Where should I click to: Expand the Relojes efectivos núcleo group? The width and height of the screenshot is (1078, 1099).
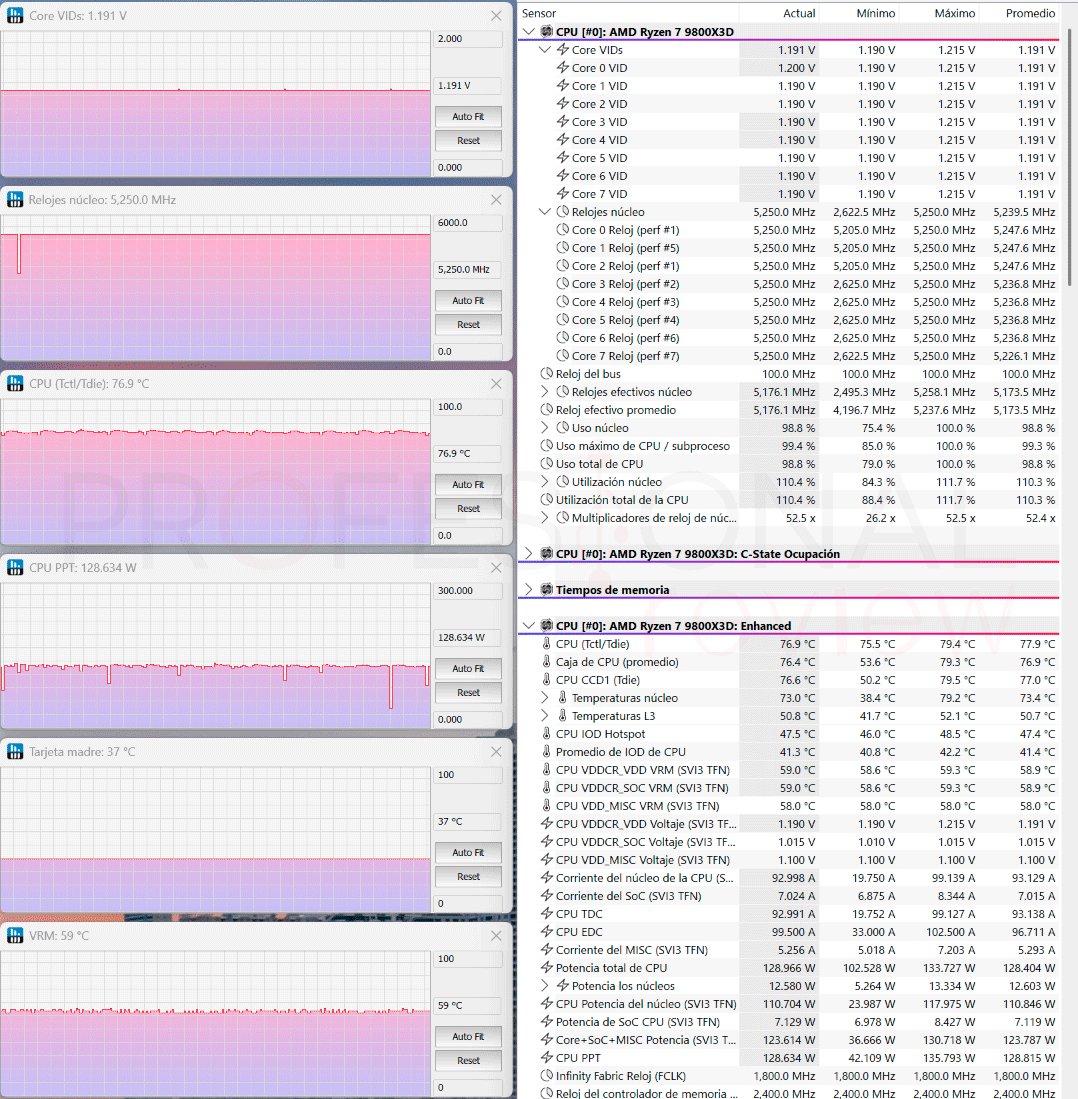coord(545,392)
